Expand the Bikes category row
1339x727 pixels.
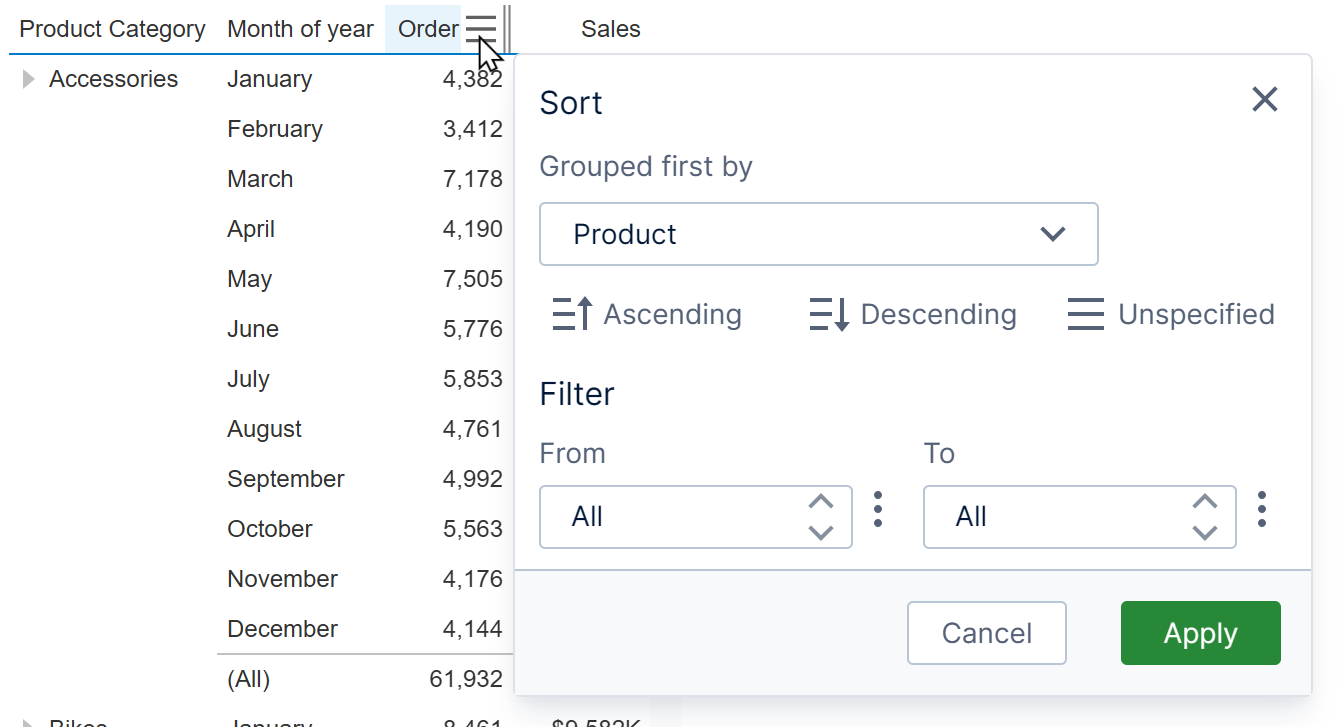click(28, 722)
